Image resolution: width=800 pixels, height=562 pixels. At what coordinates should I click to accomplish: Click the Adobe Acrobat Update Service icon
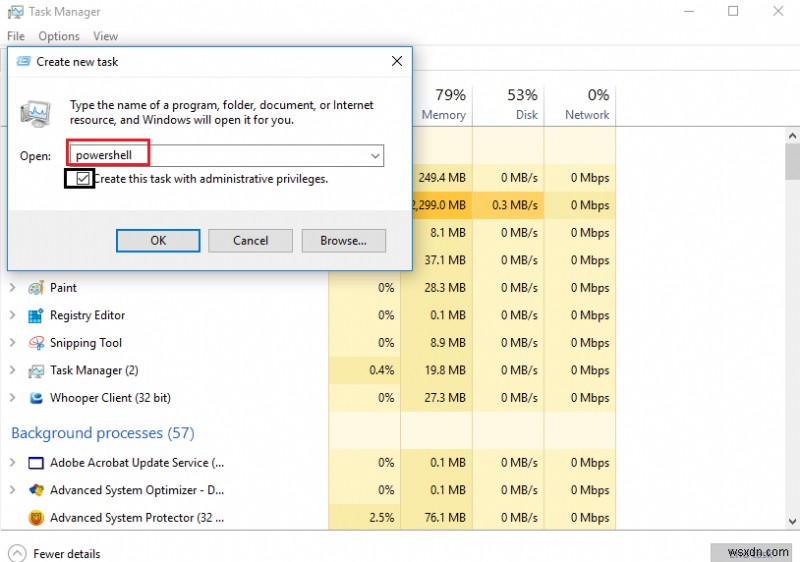point(36,463)
